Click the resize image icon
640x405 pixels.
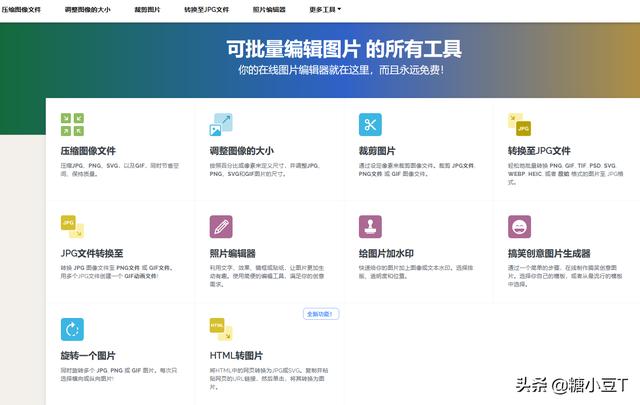coord(221,125)
